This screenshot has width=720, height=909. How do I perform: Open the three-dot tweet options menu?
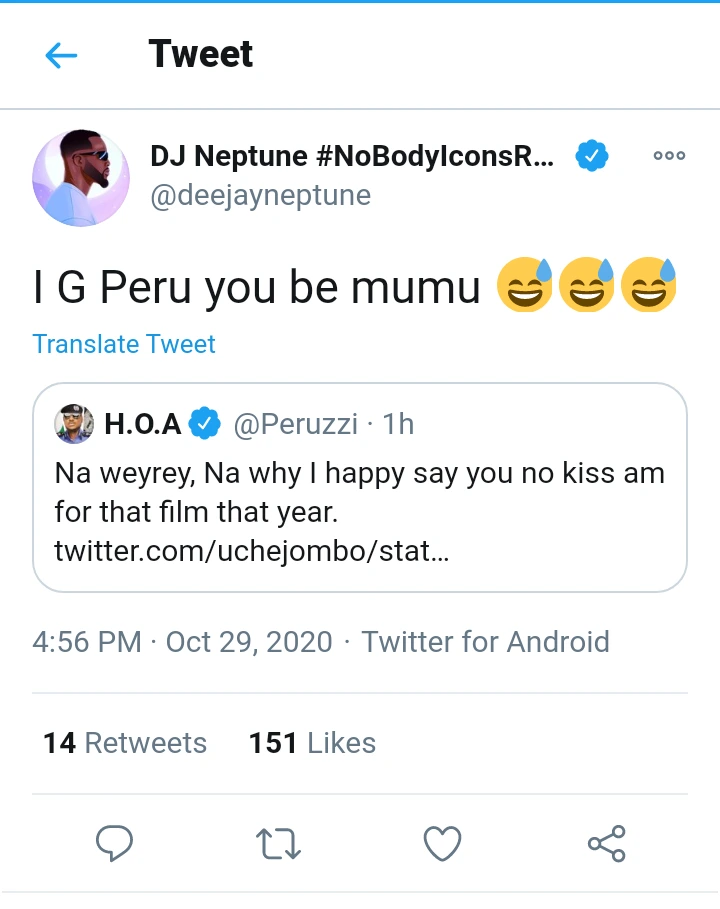pos(669,156)
